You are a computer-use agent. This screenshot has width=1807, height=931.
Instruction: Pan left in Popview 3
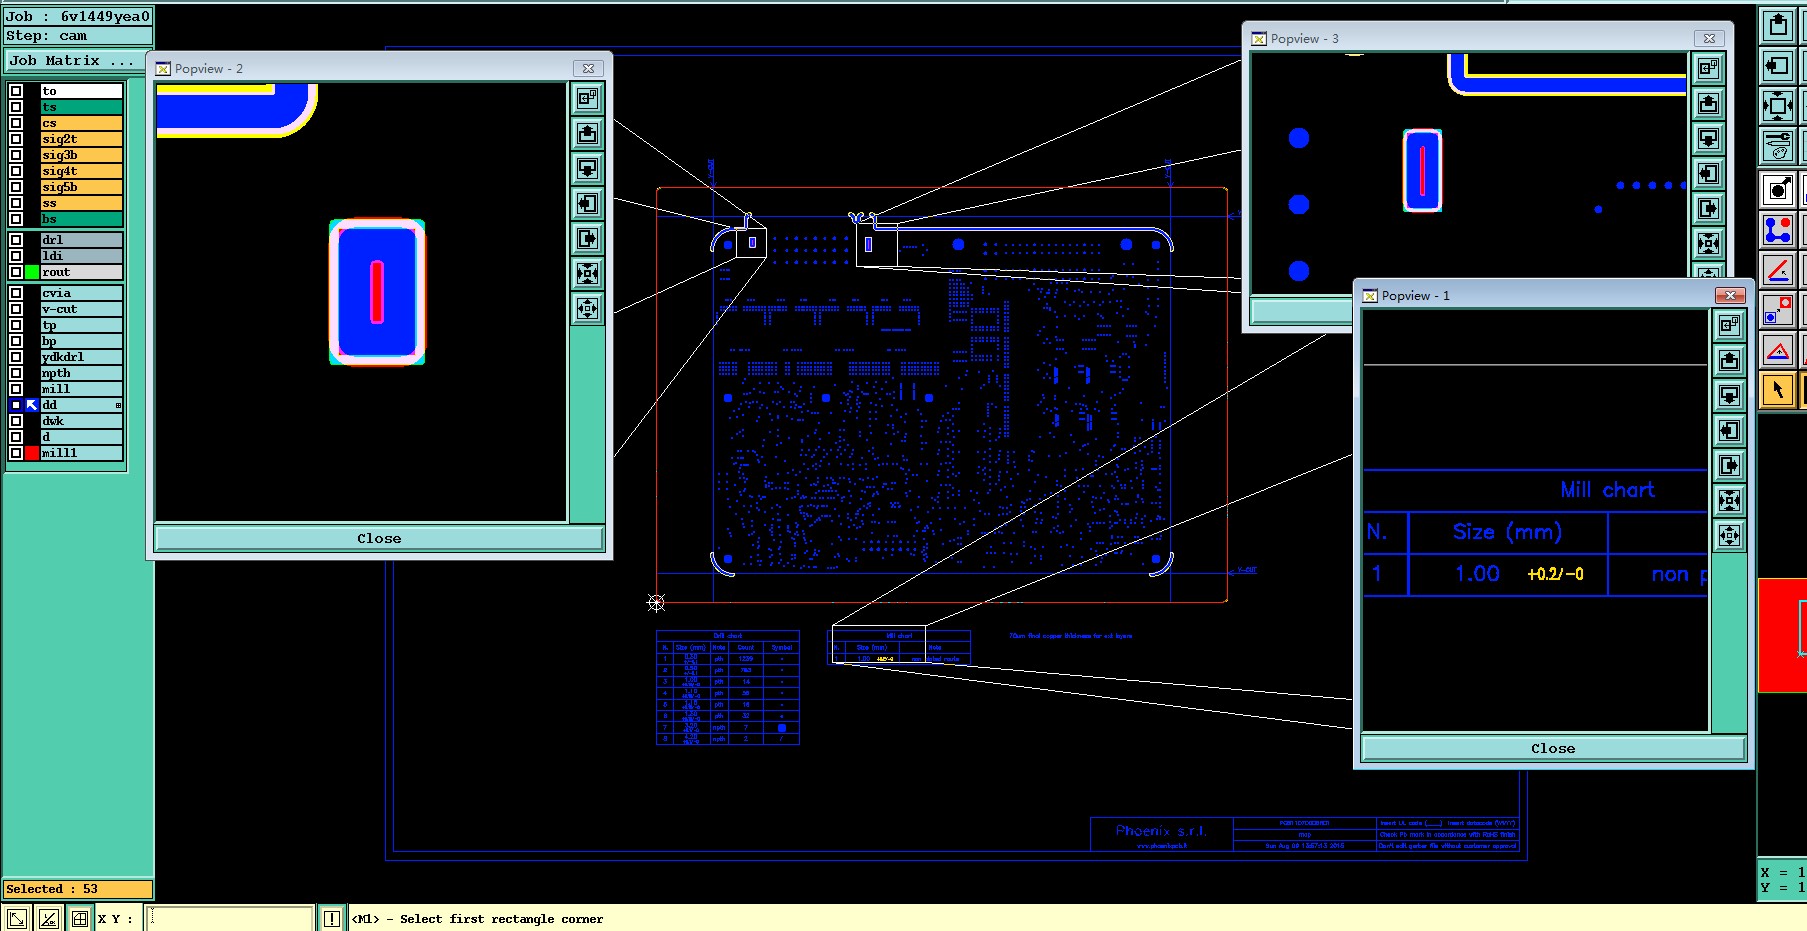pos(1709,173)
